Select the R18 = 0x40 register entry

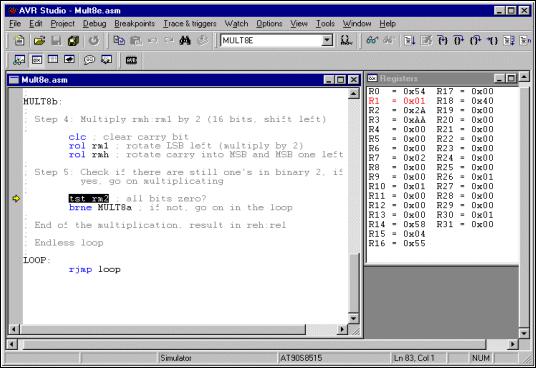click(x=465, y=101)
